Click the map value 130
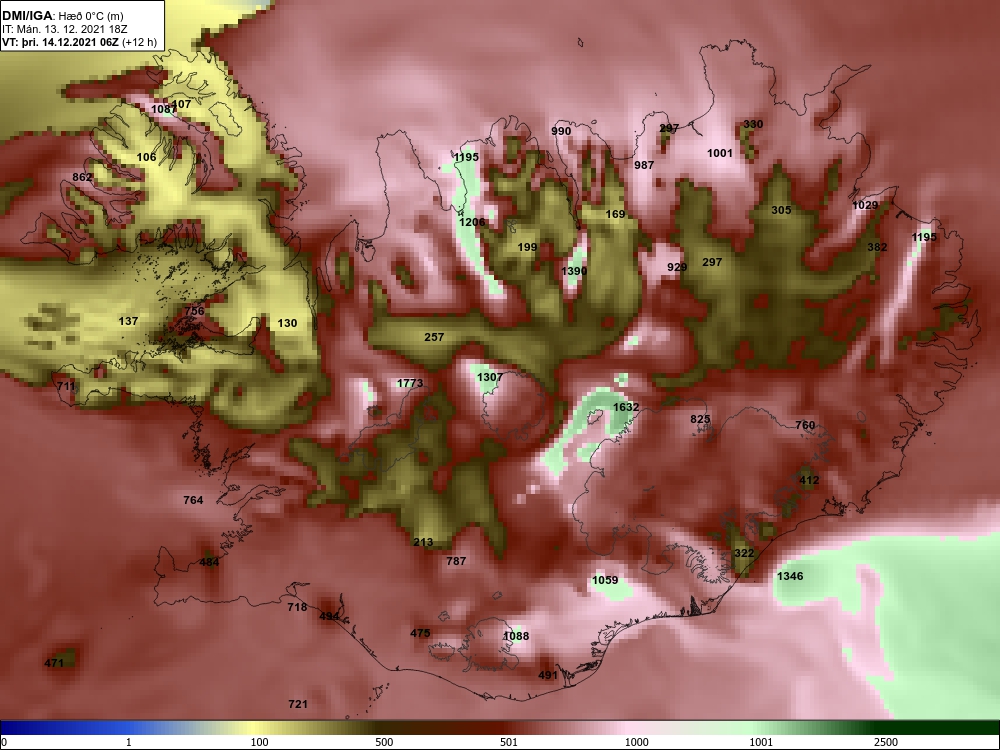1000x750 pixels. click(x=287, y=323)
